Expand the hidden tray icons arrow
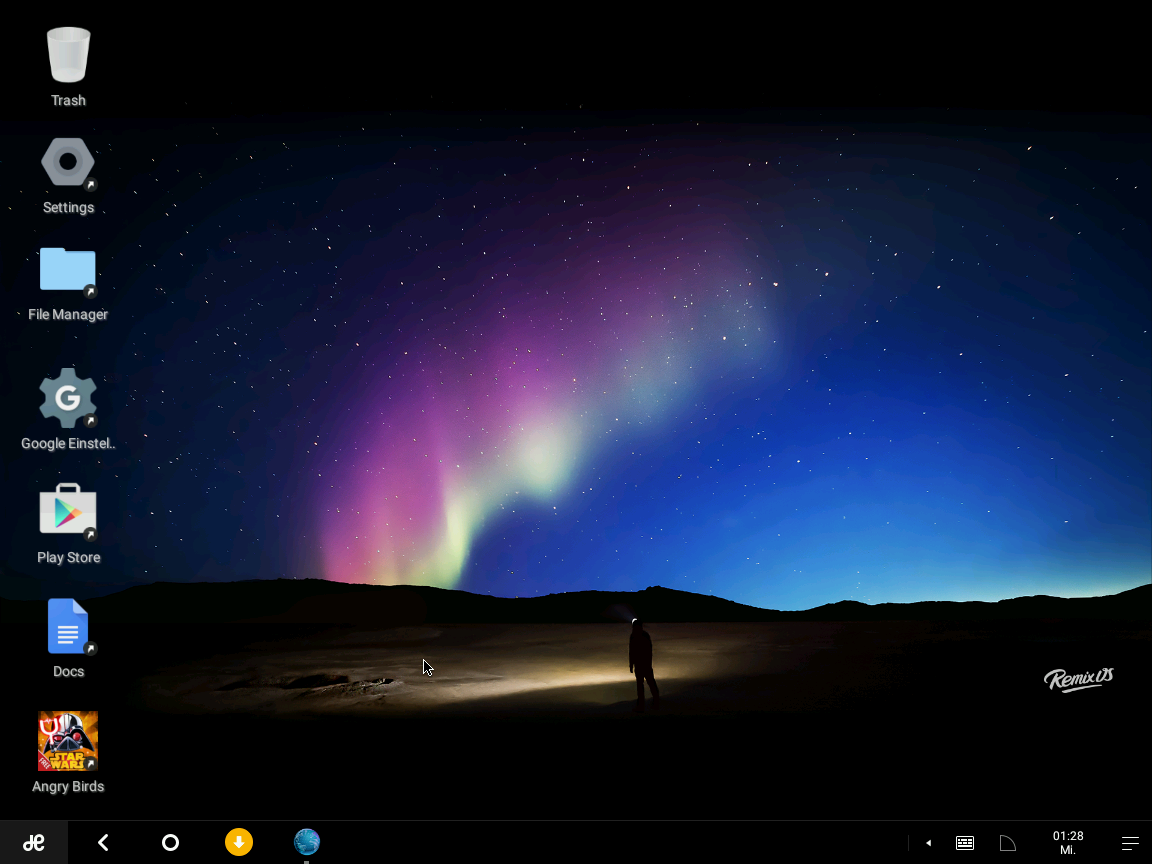Screen dimensions: 1152x864 point(928,842)
